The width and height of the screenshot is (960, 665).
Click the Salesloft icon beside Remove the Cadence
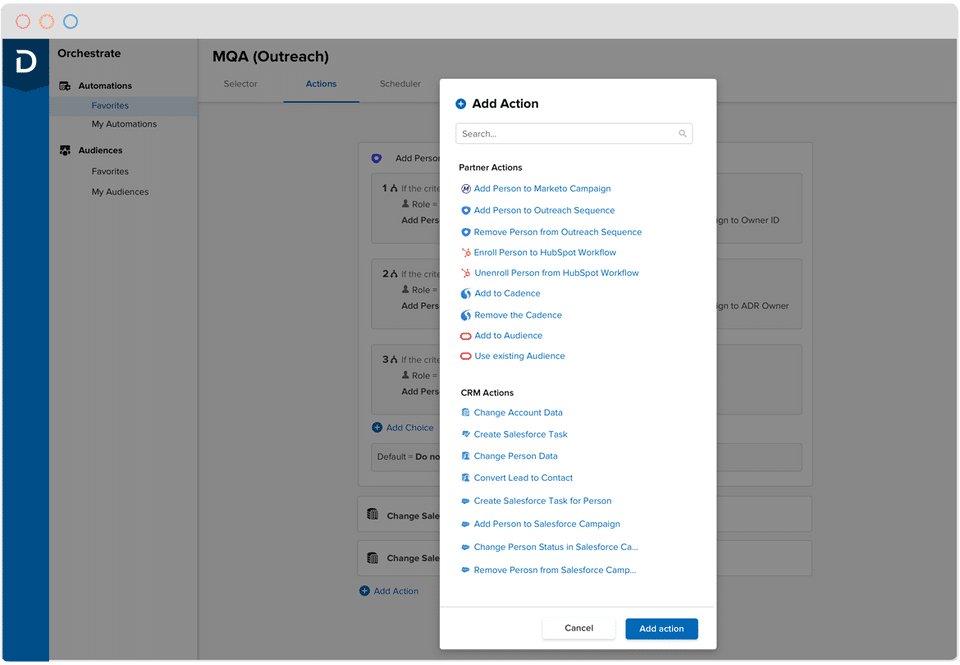pyautogui.click(x=466, y=315)
